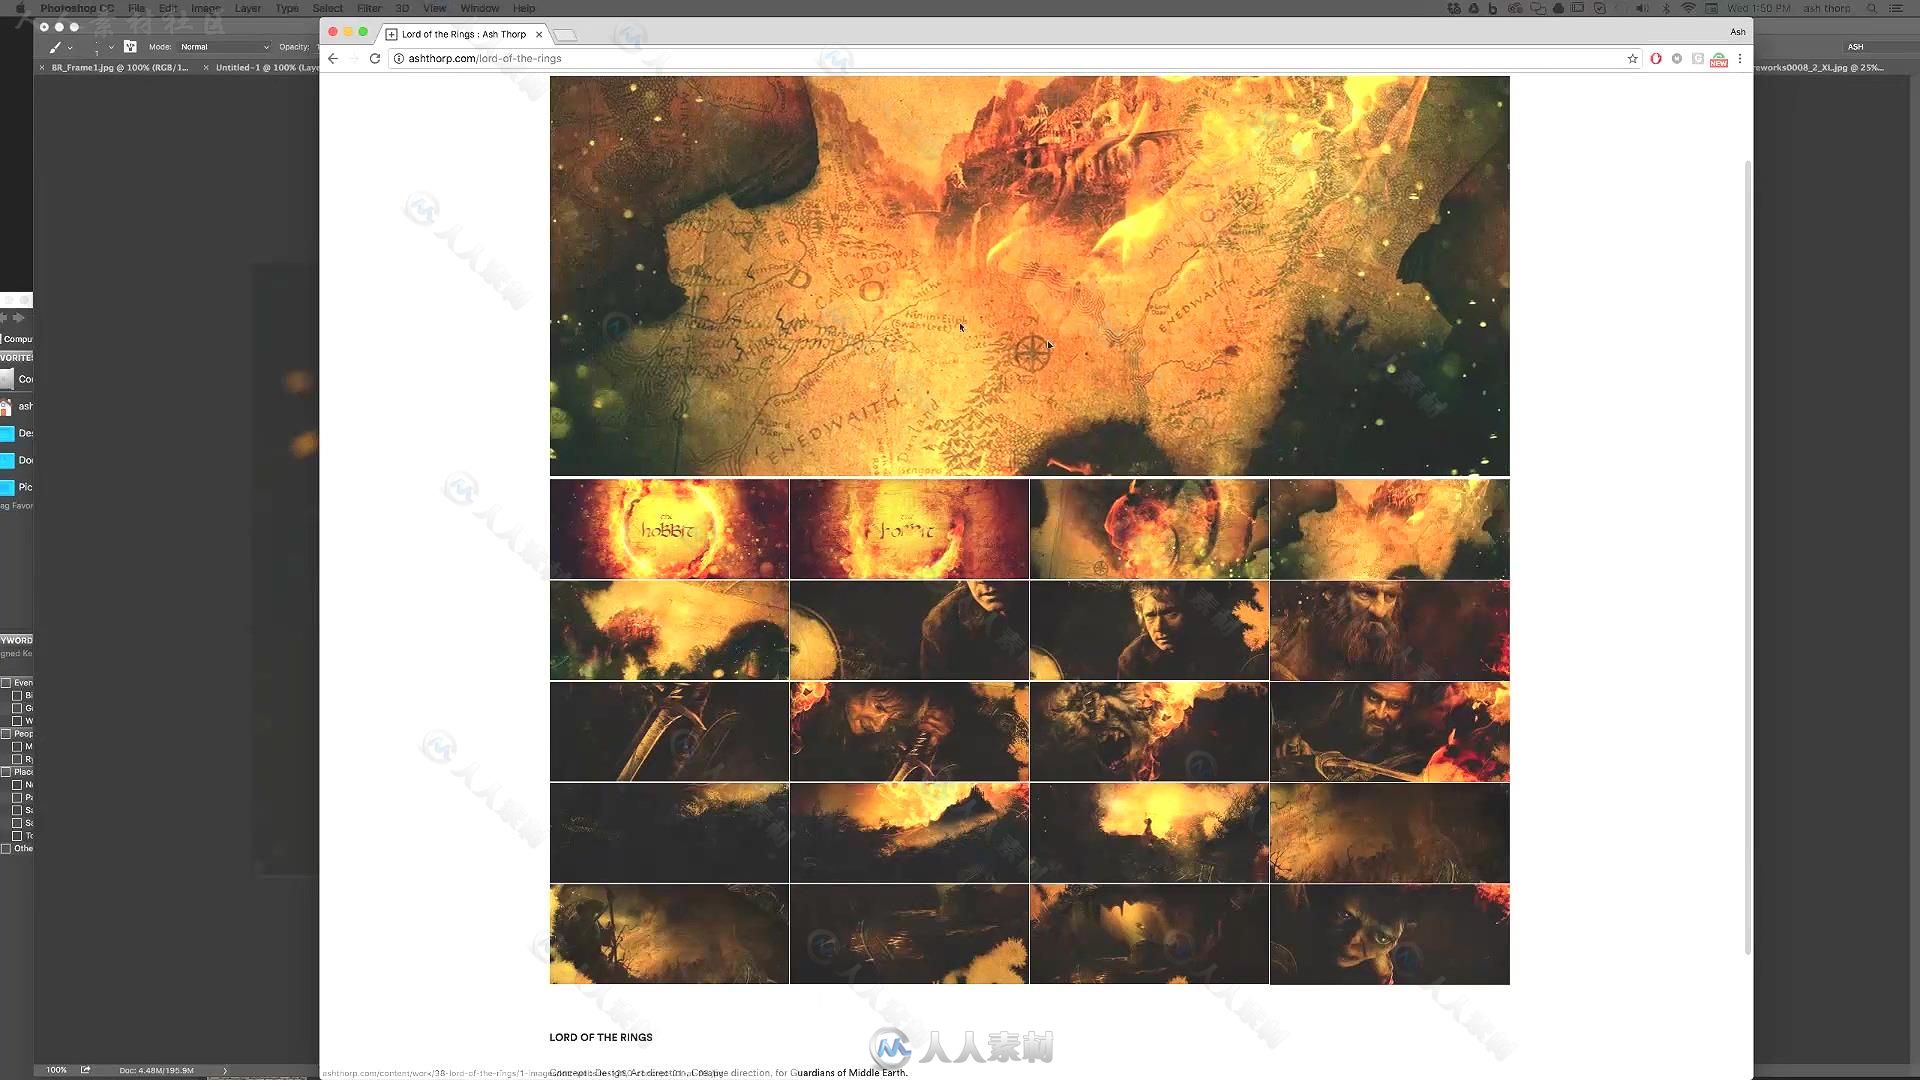Open the Bluetooth status menu
Screen dimensions: 1920x1080
(x=1666, y=8)
